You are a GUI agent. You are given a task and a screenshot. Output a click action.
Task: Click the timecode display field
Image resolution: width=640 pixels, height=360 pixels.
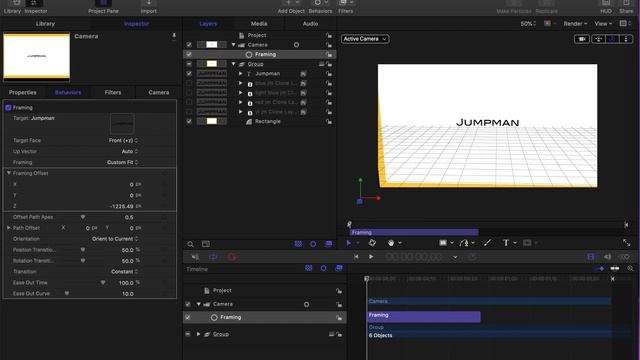coord(414,257)
